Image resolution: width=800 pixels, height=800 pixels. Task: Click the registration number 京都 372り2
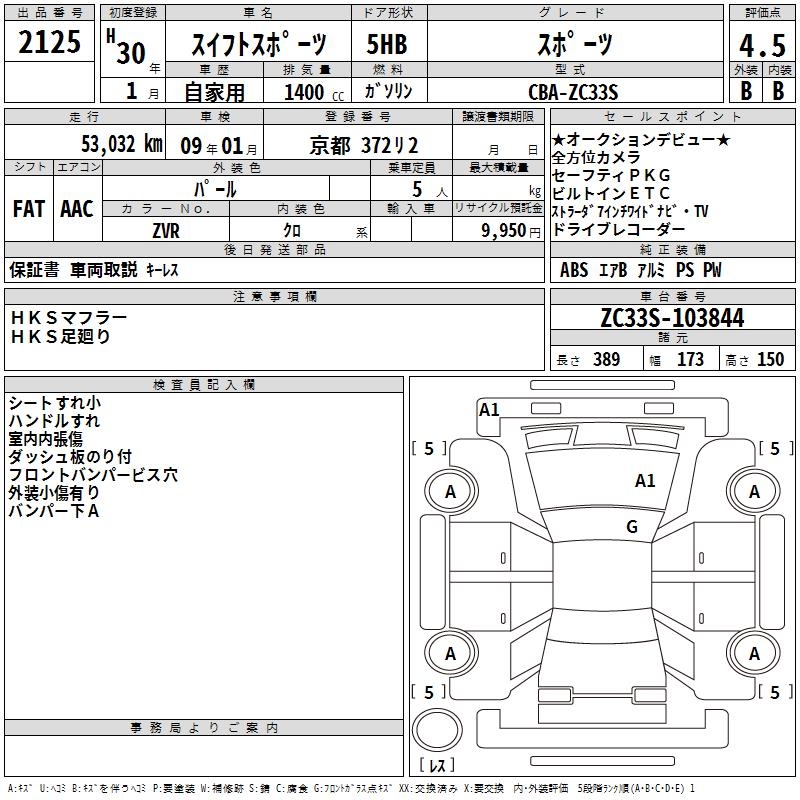(364, 146)
